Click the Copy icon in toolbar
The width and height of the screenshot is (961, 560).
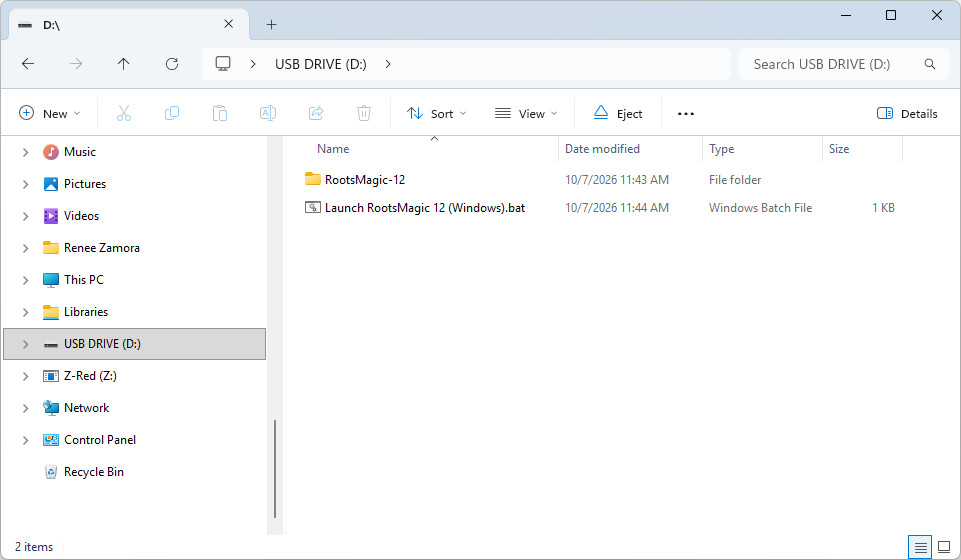click(172, 113)
